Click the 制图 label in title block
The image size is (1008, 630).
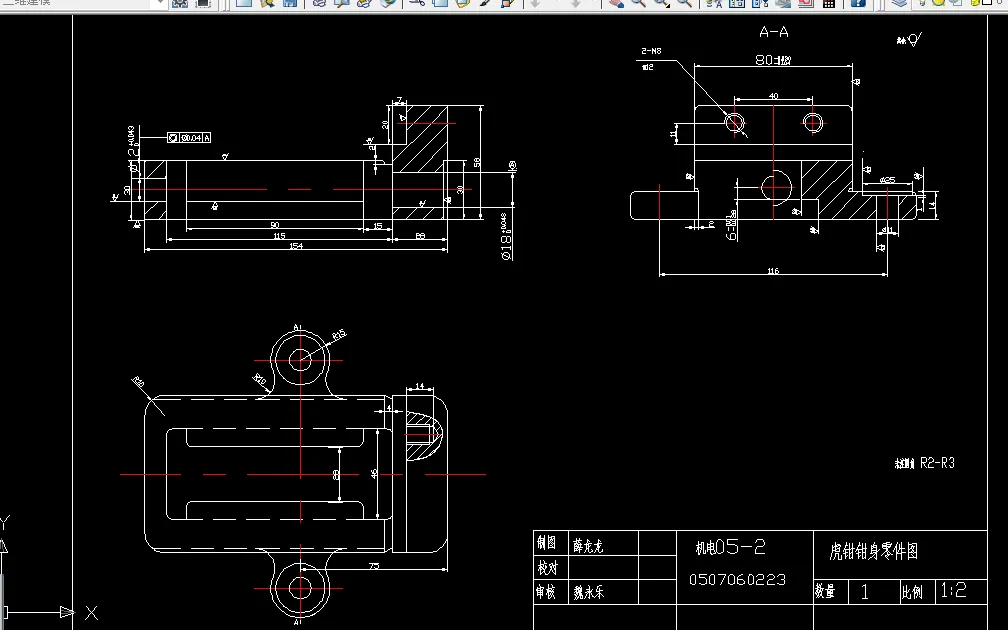tap(546, 543)
